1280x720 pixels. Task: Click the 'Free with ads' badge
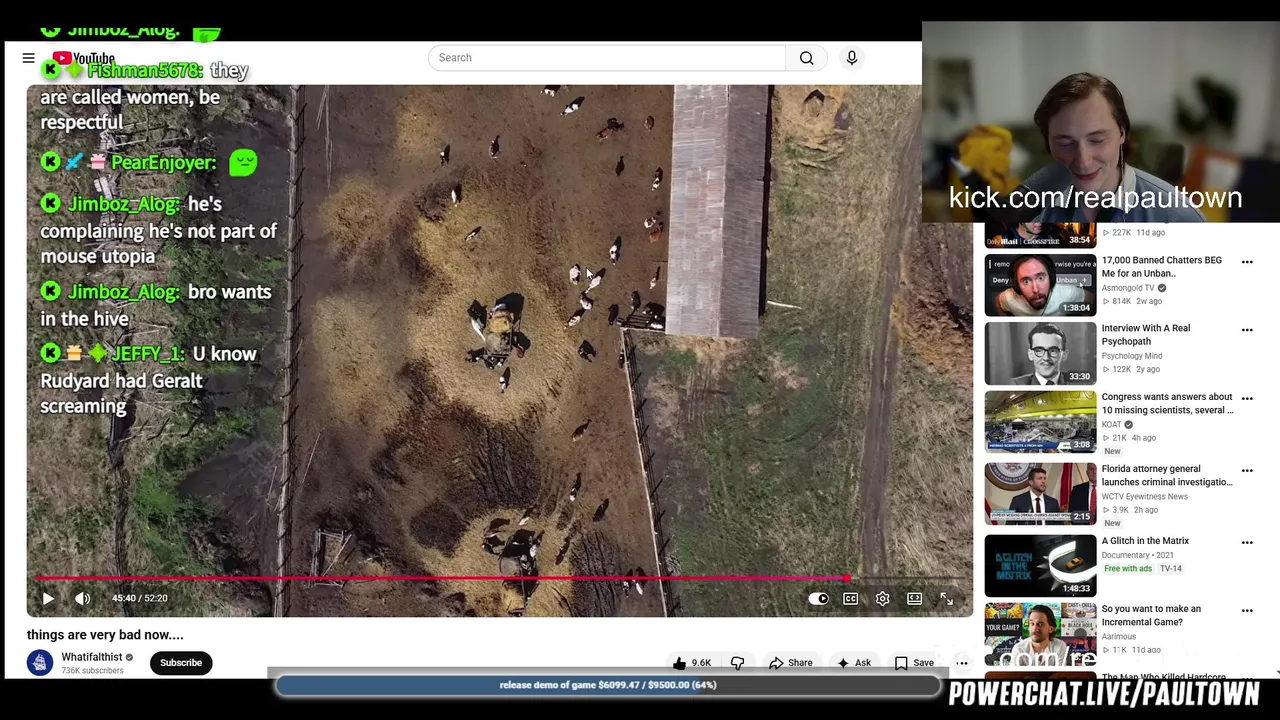pos(1128,568)
